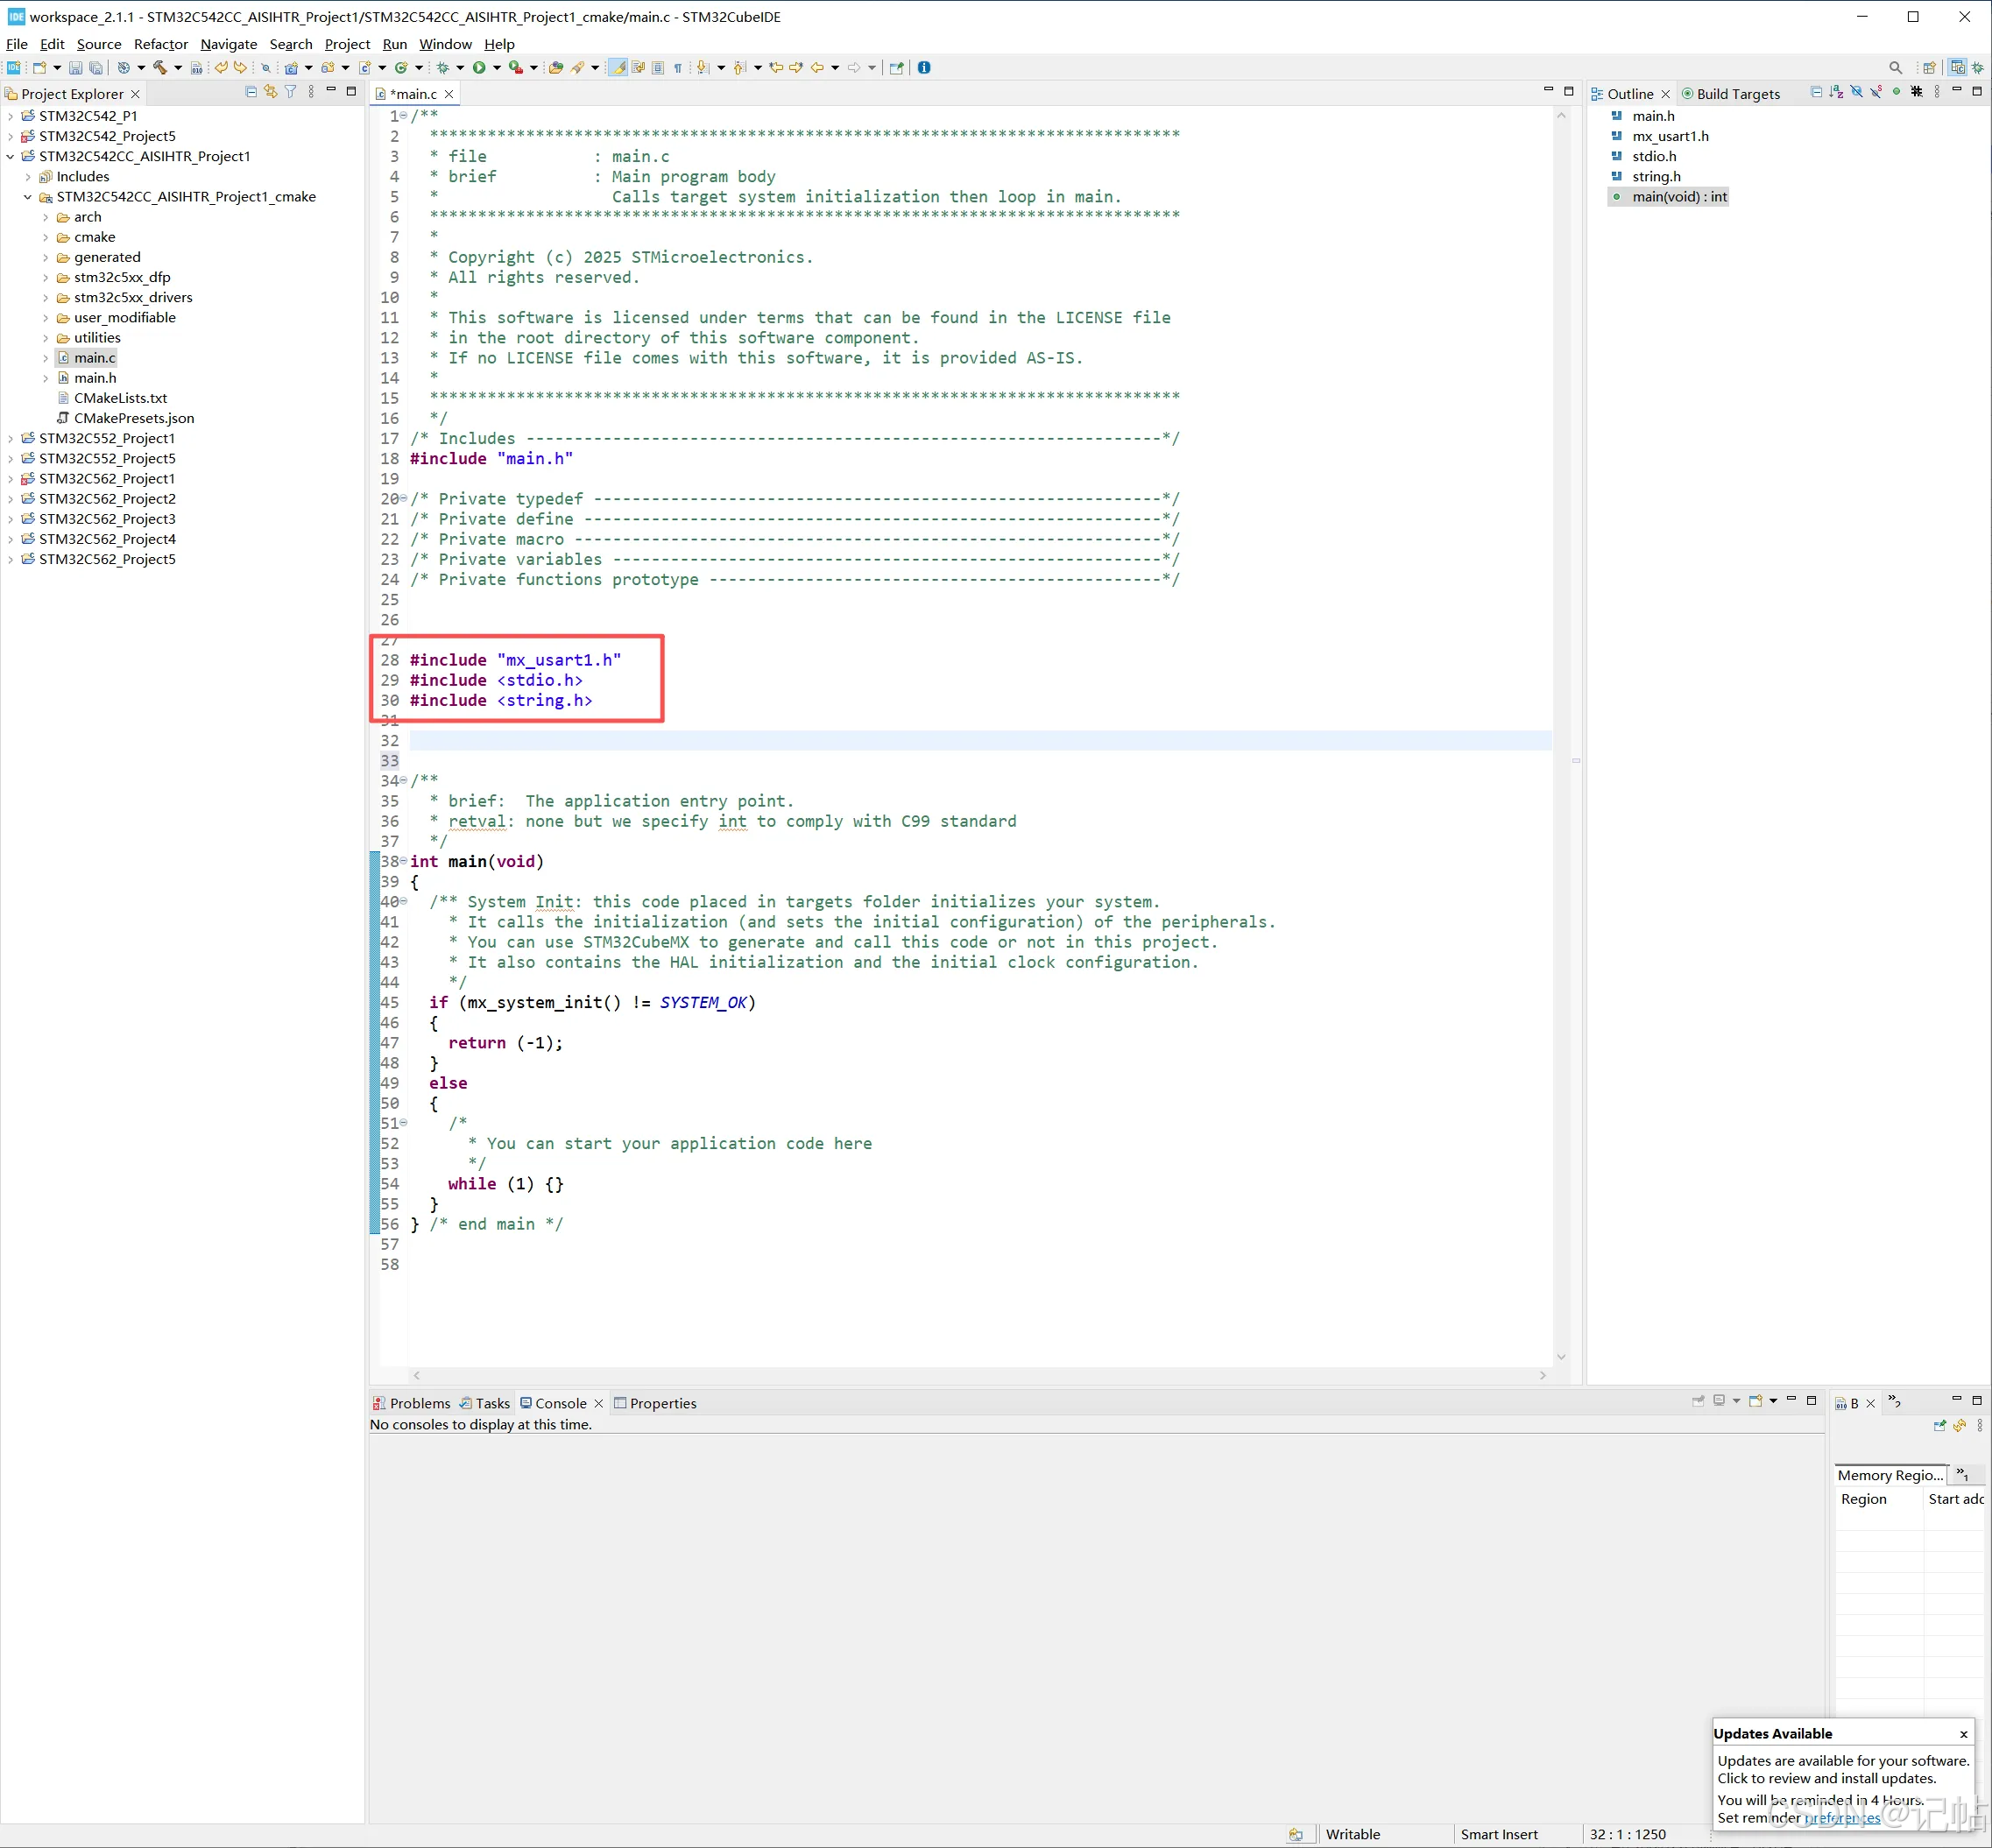This screenshot has width=1992, height=1848.
Task: Open the File menu
Action: (x=17, y=44)
